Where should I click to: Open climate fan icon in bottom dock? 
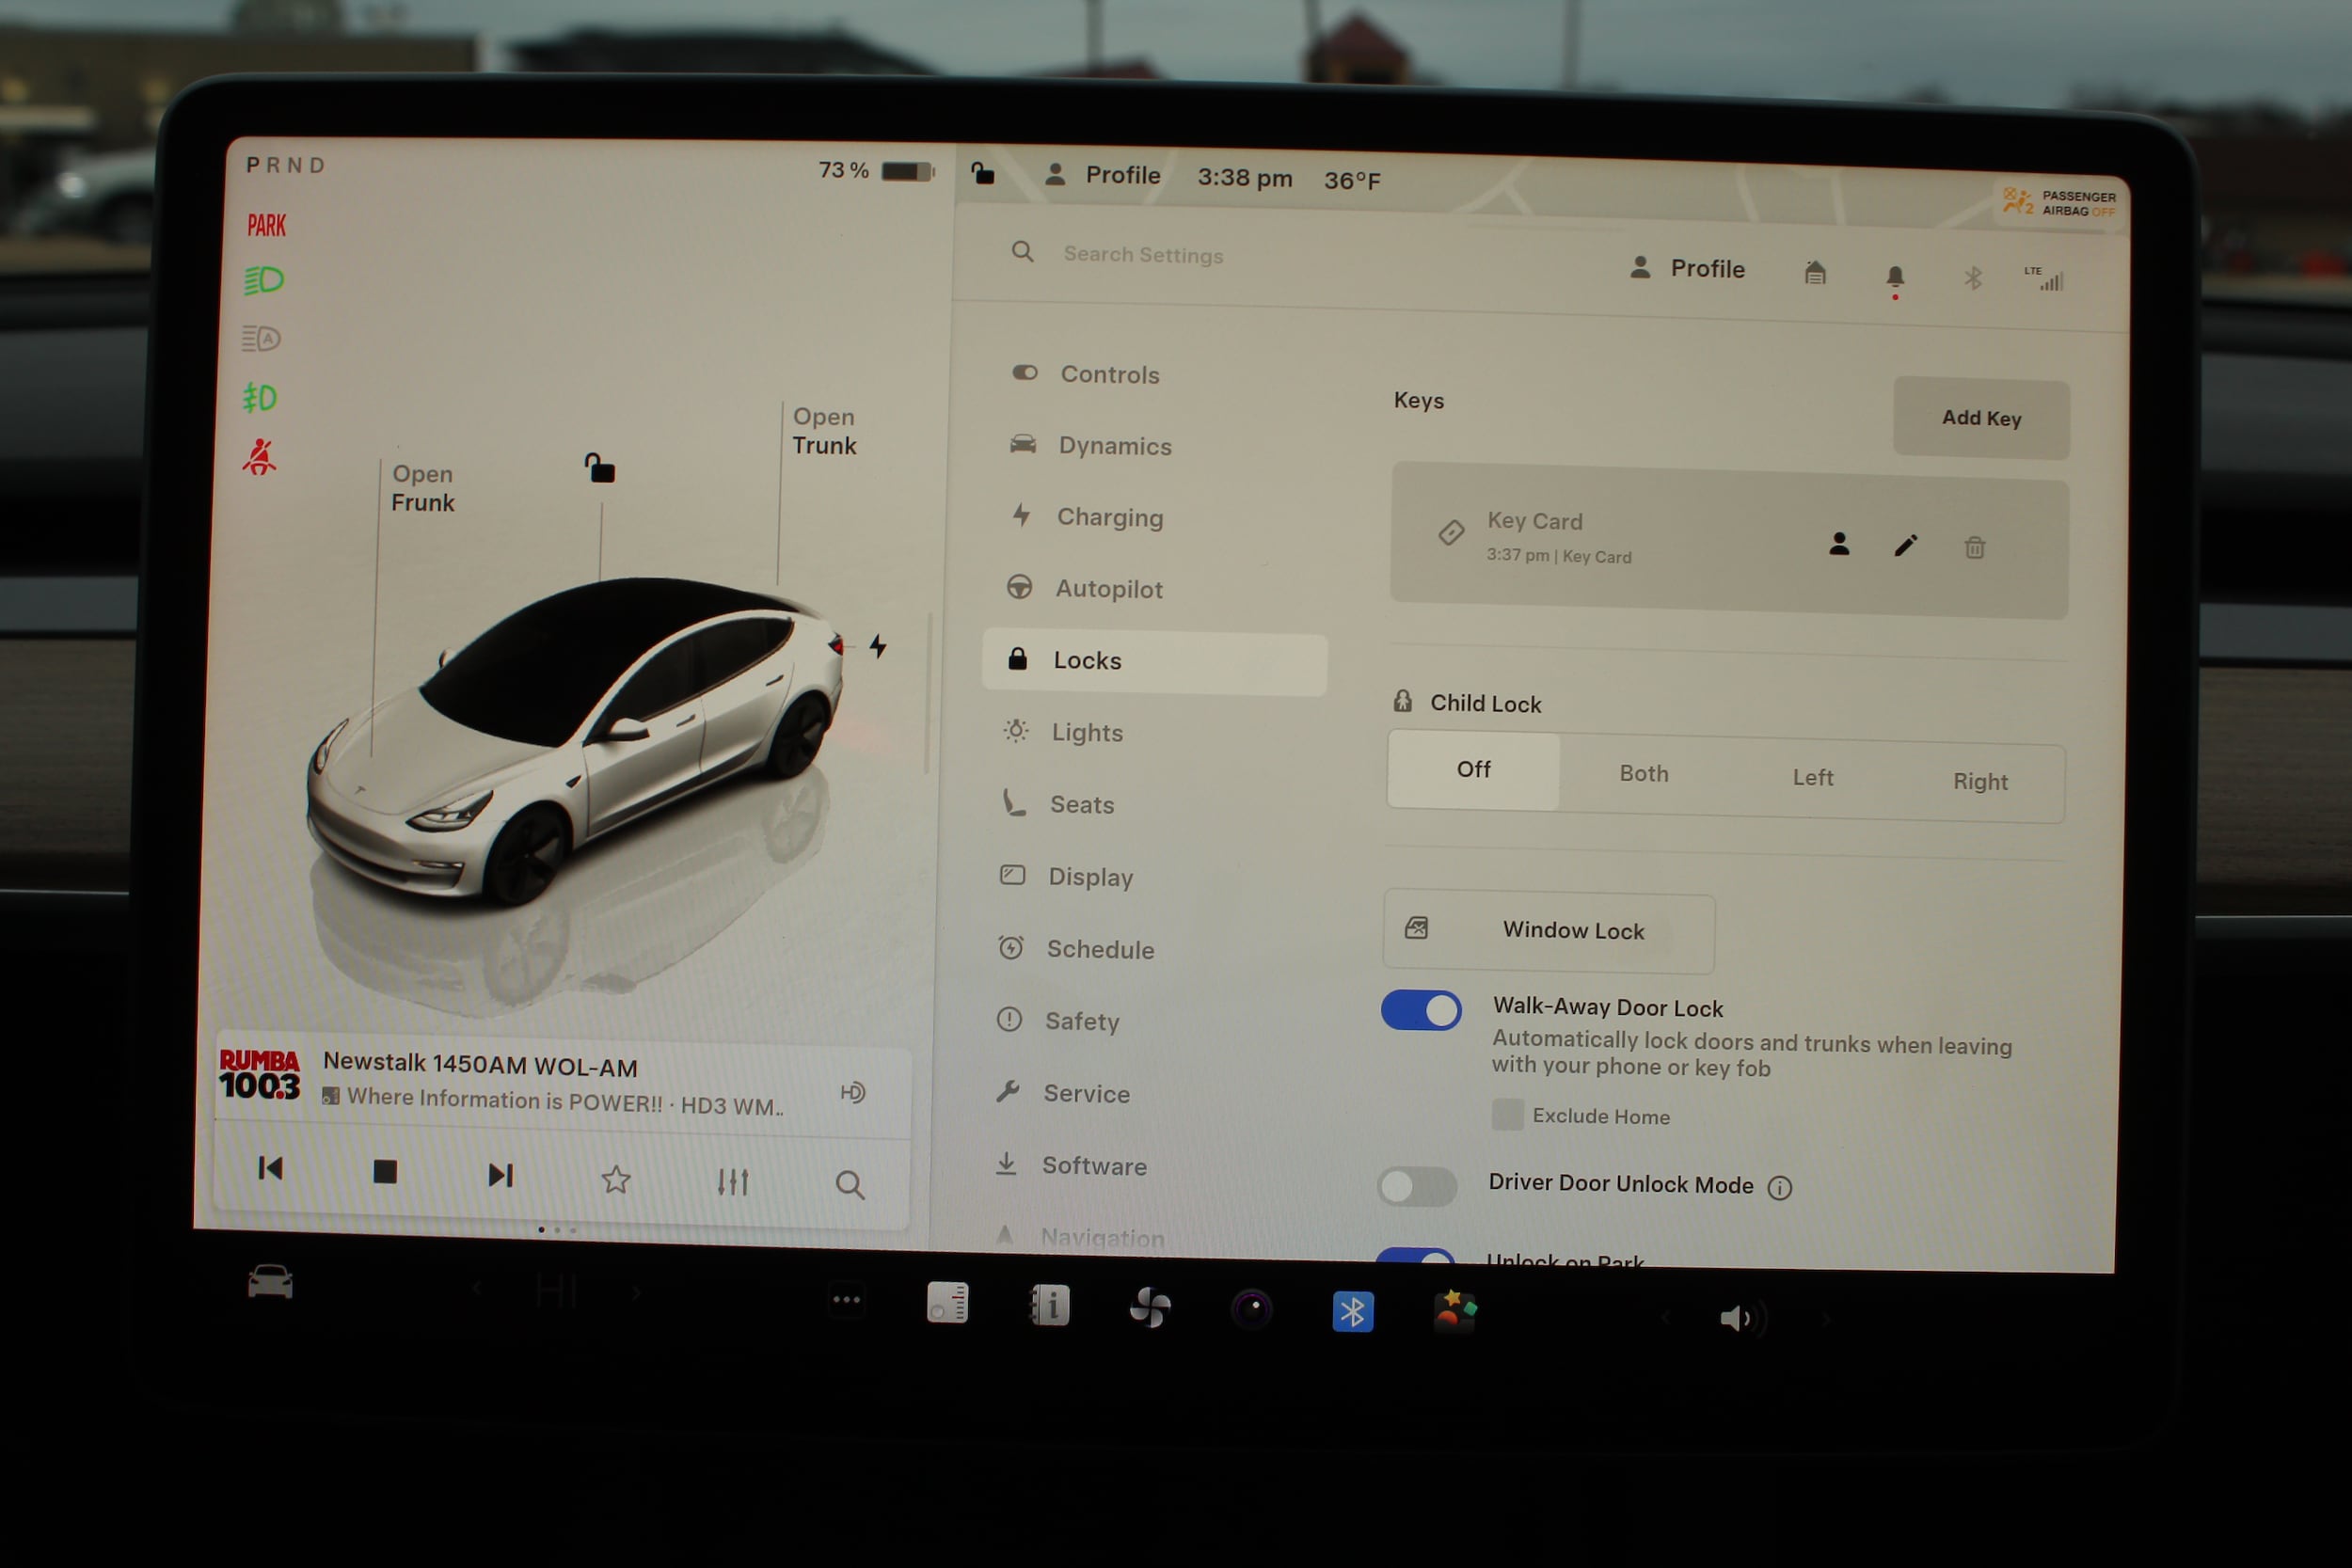click(x=1149, y=1307)
